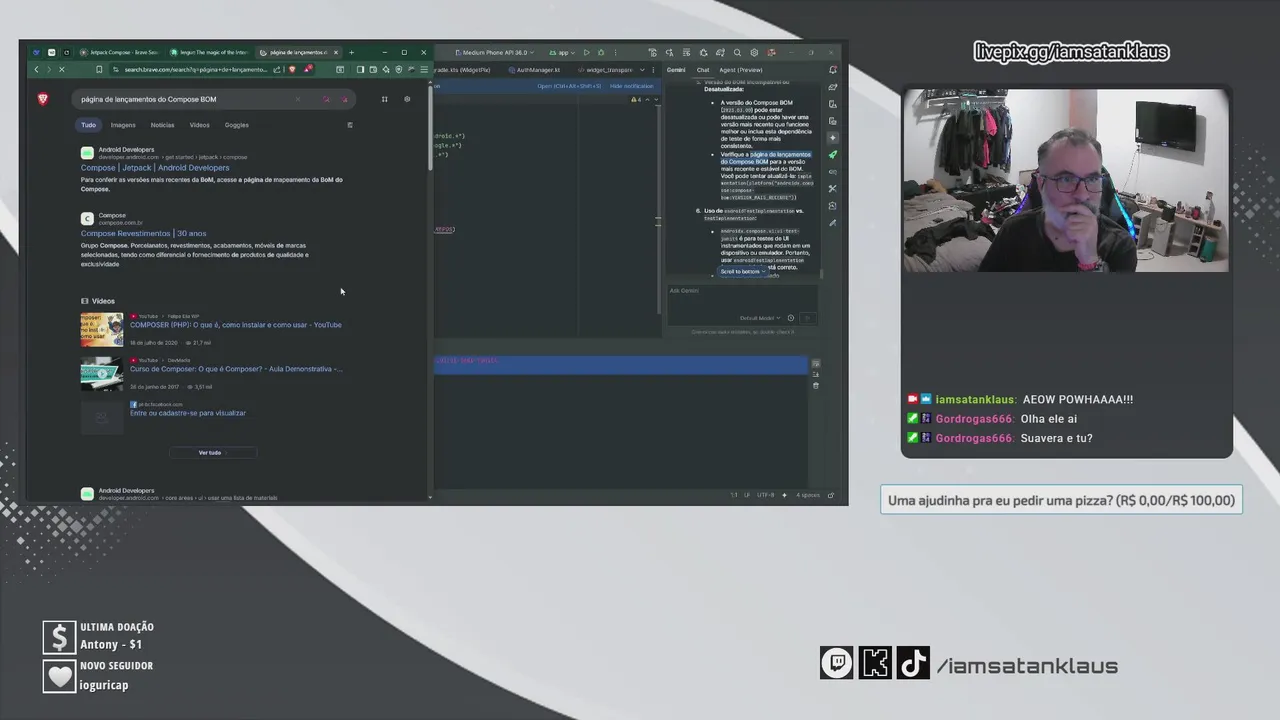Submit search with magnifier icon
Viewport: 1280px width, 720px height.
coord(326,99)
